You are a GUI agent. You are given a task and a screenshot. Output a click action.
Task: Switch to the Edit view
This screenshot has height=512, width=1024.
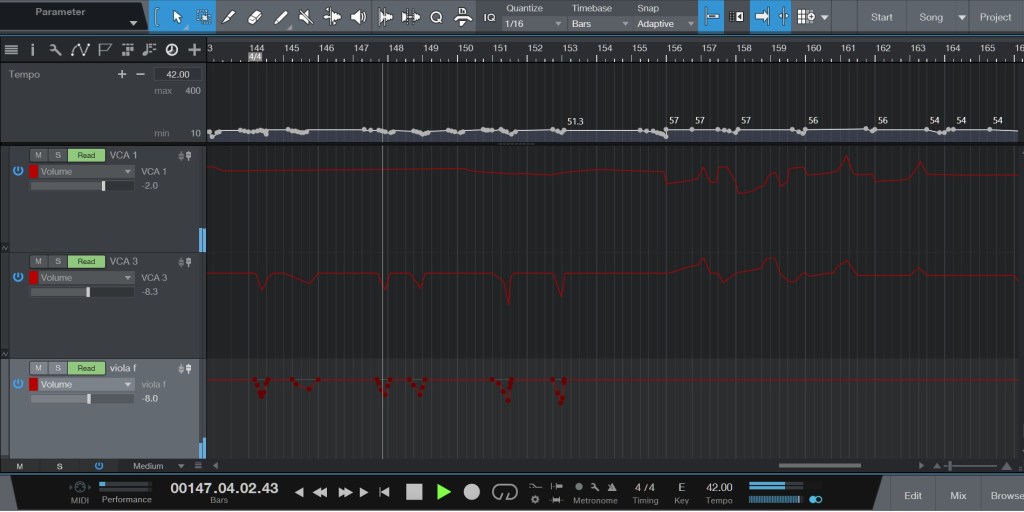[x=913, y=495]
